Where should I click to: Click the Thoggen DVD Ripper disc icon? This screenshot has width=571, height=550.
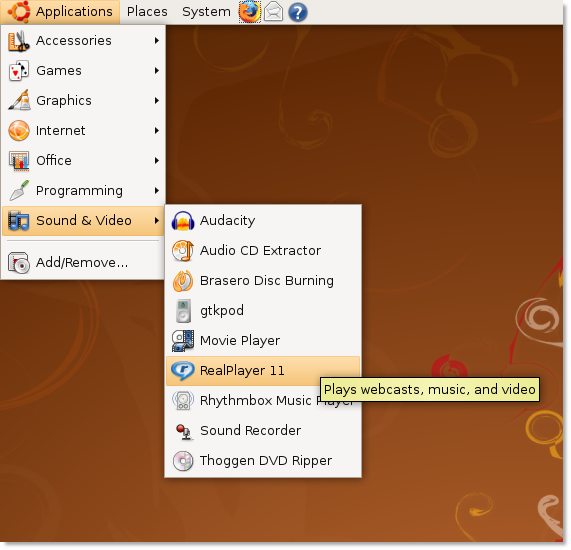click(183, 461)
